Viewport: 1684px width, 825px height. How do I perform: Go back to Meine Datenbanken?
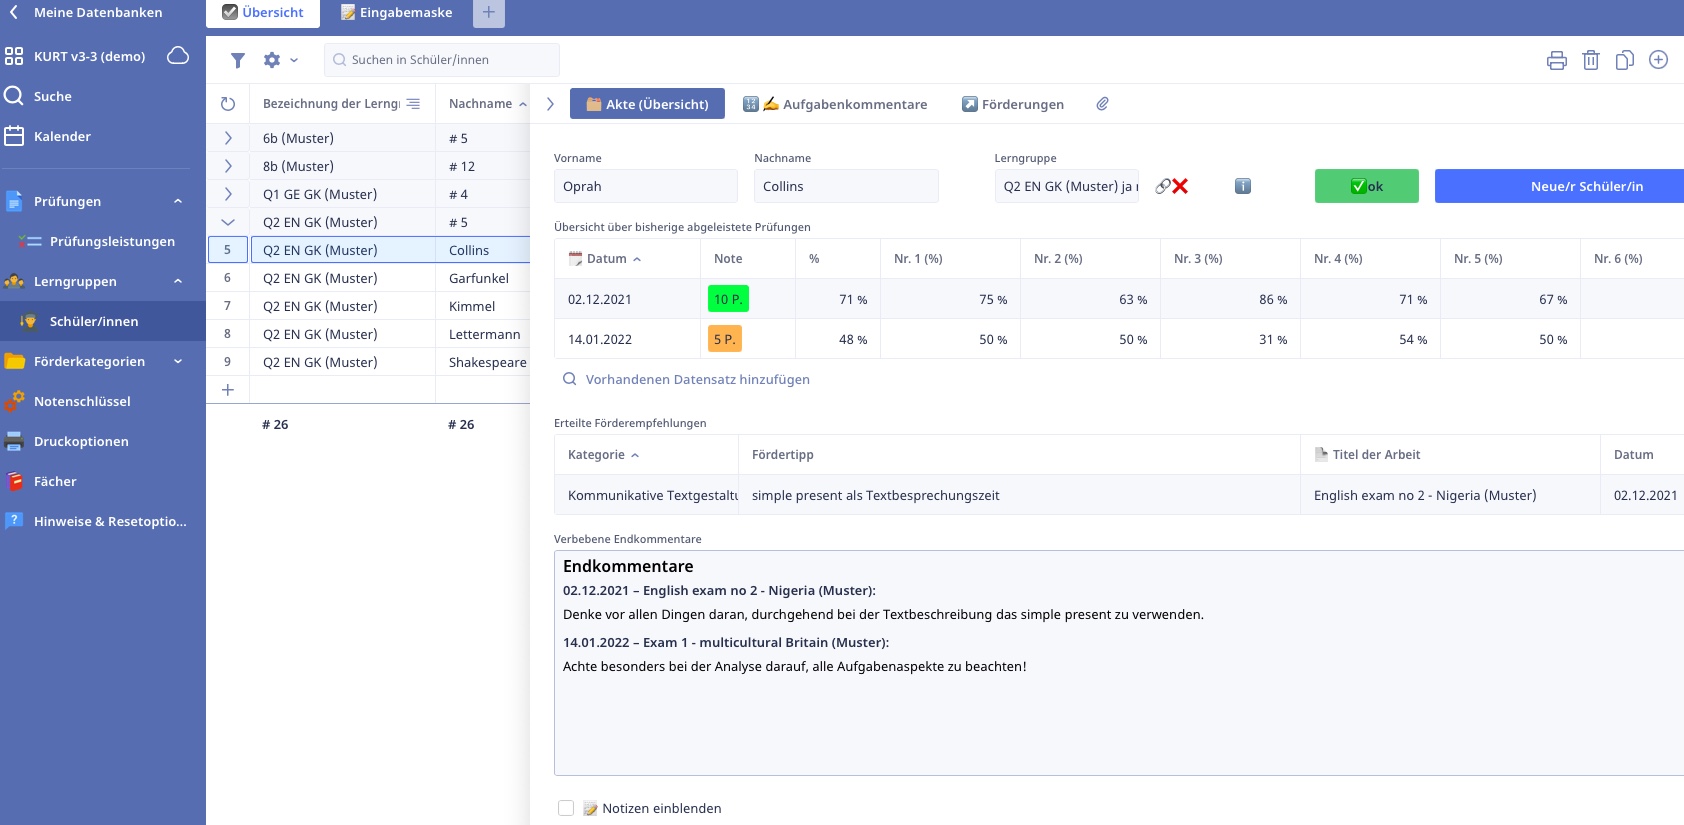point(85,13)
